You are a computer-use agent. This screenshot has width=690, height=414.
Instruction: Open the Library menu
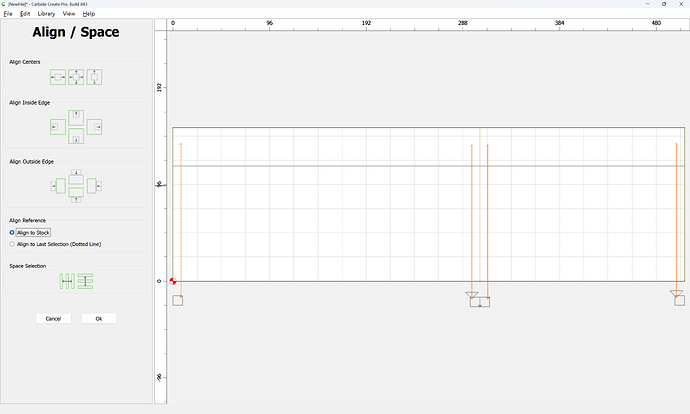click(46, 14)
